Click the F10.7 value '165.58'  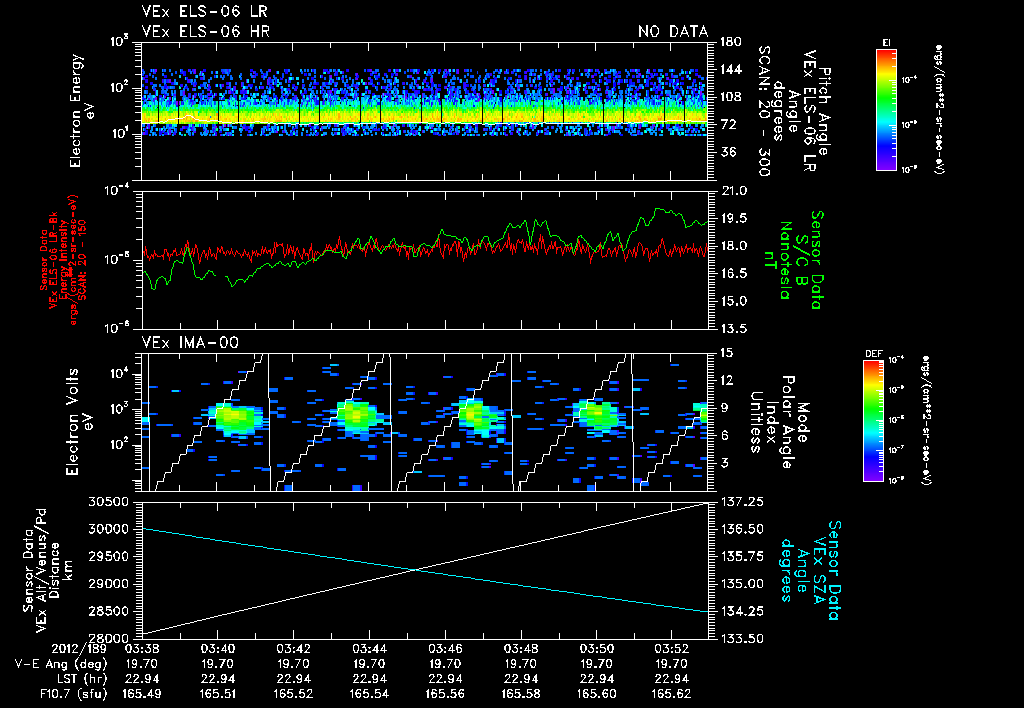(x=520, y=694)
